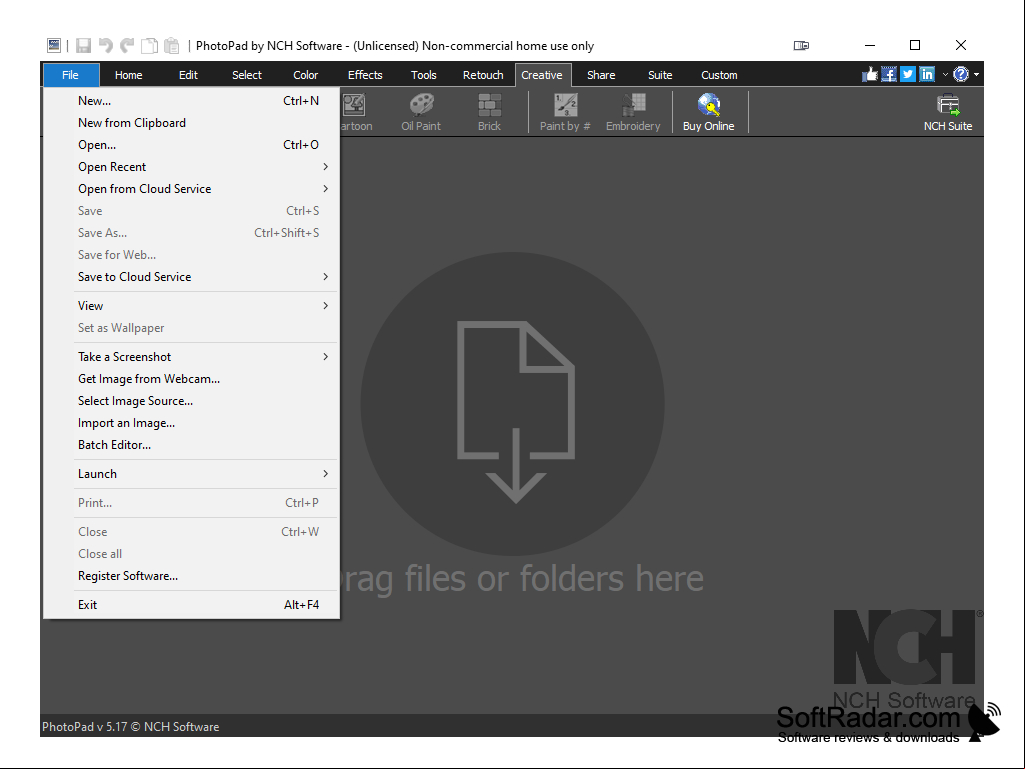The width and height of the screenshot is (1025, 769).
Task: Click the File tab
Action: (71, 75)
